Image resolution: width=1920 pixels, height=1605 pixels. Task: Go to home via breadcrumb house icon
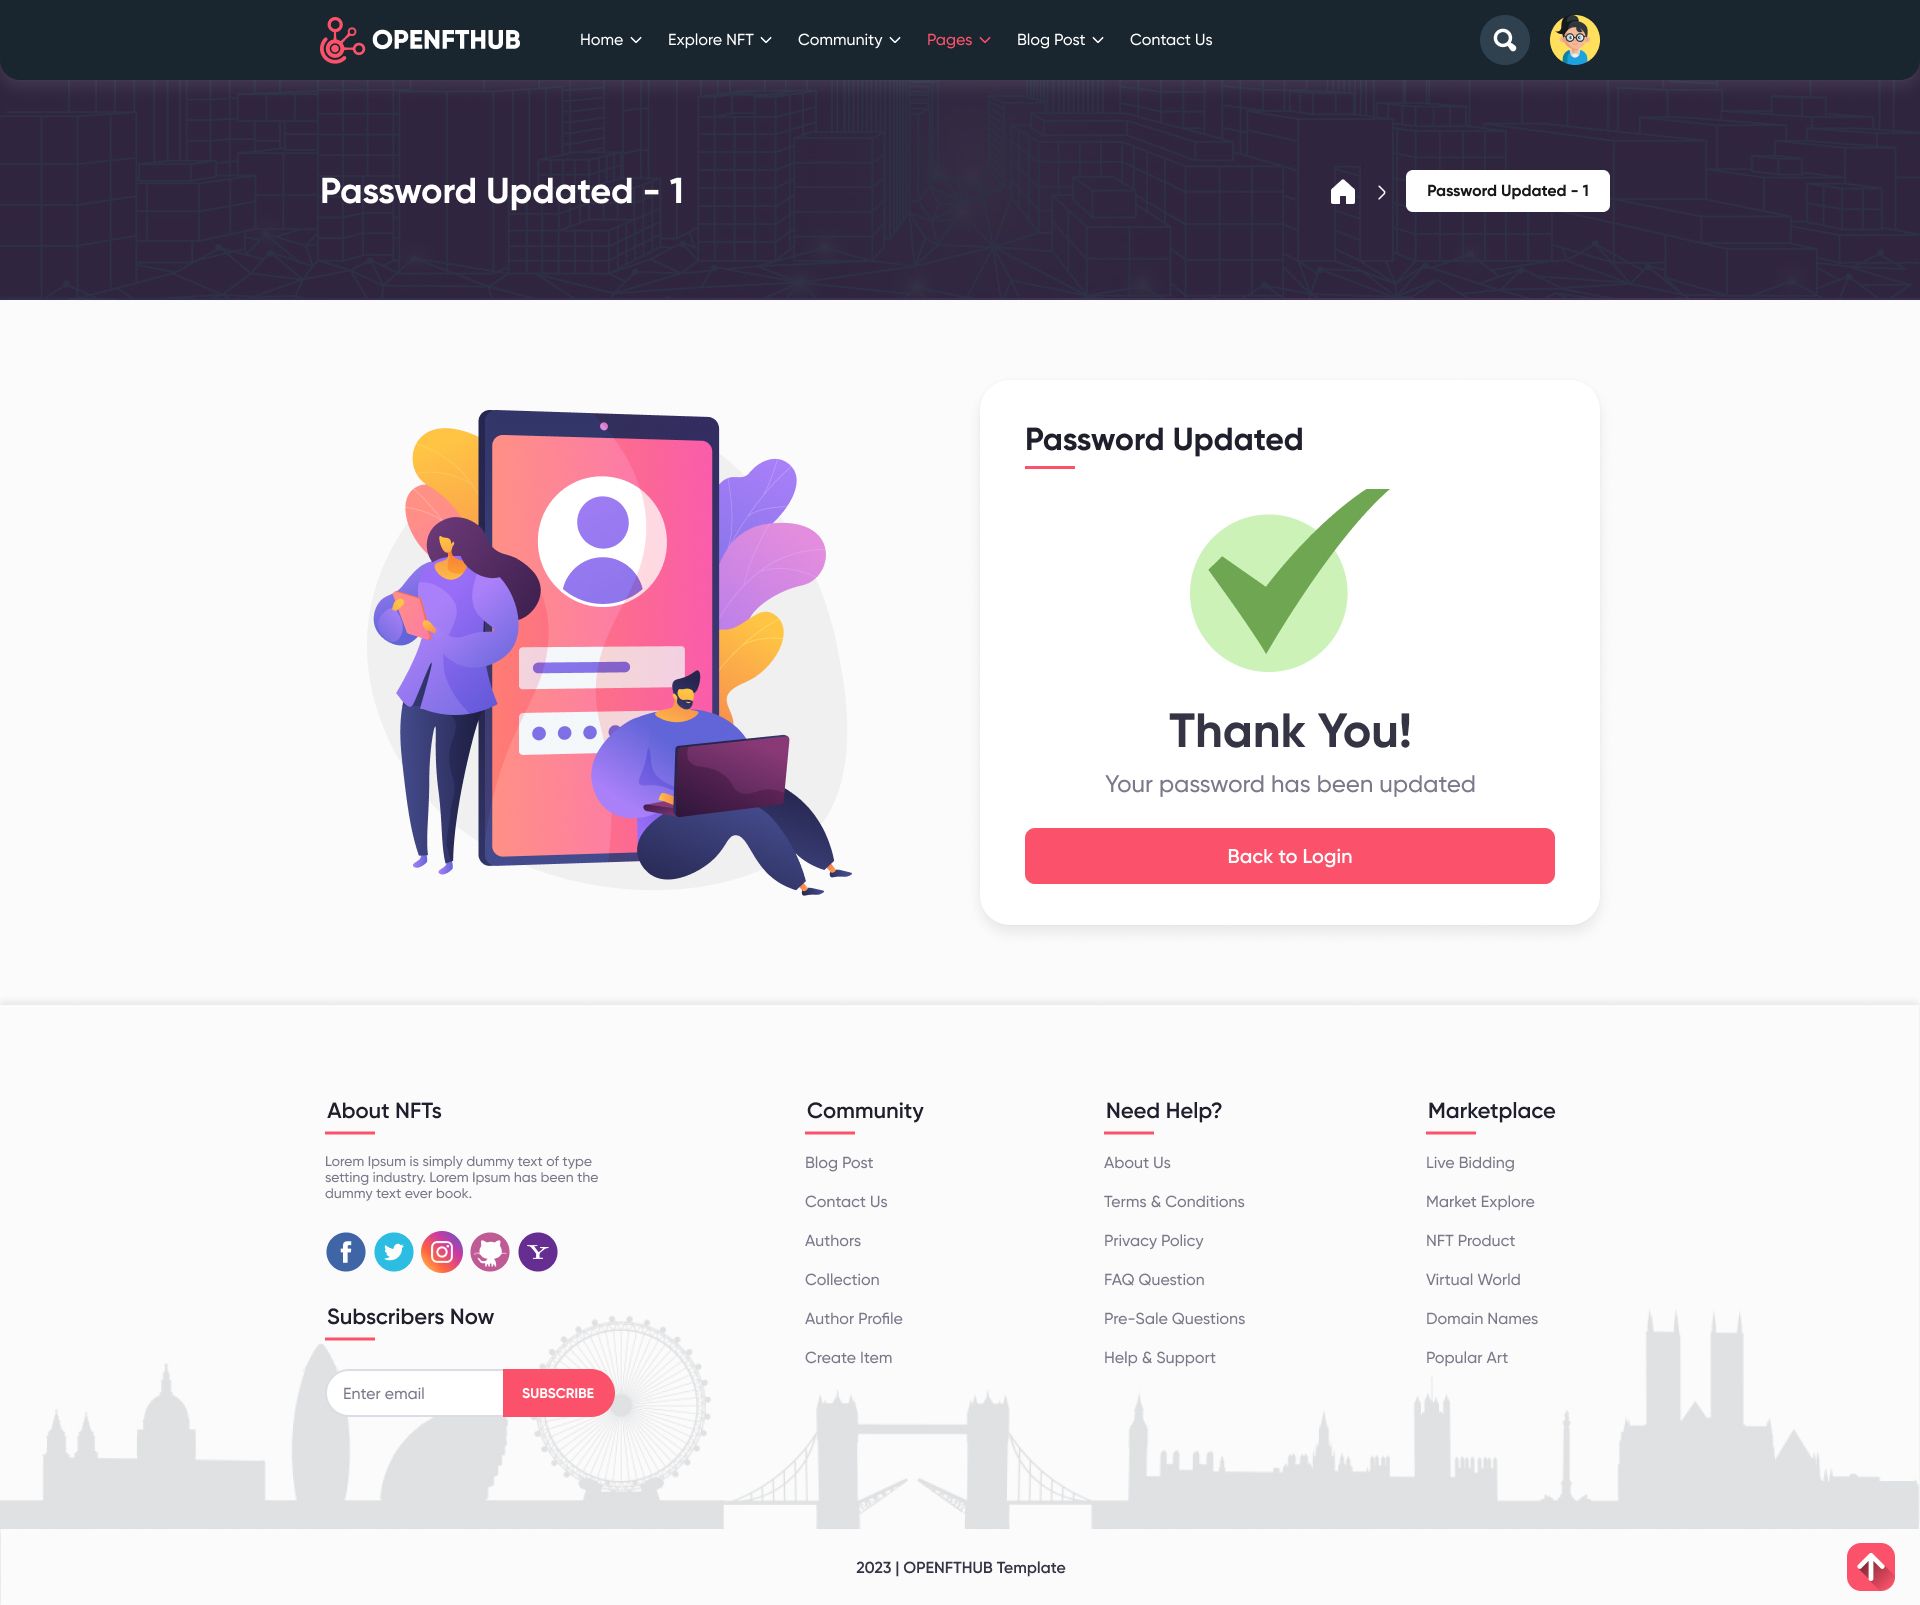[1343, 191]
